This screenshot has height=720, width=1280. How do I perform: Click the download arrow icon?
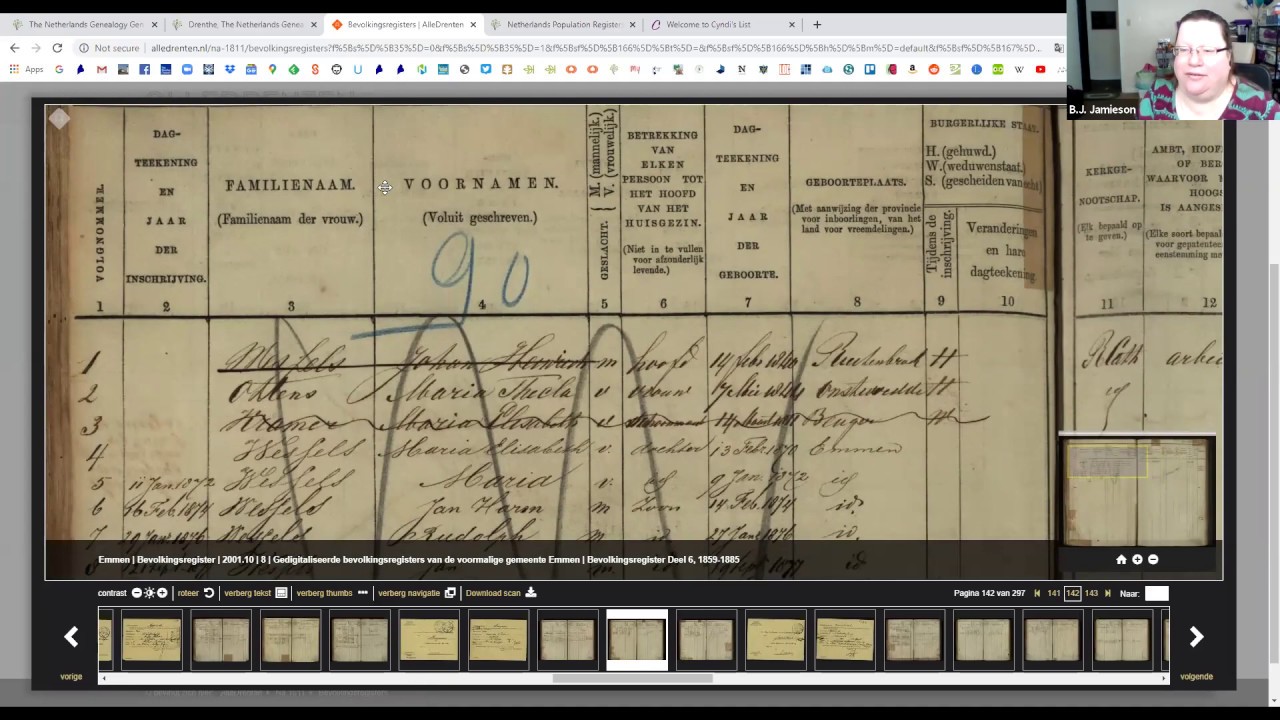(x=531, y=593)
